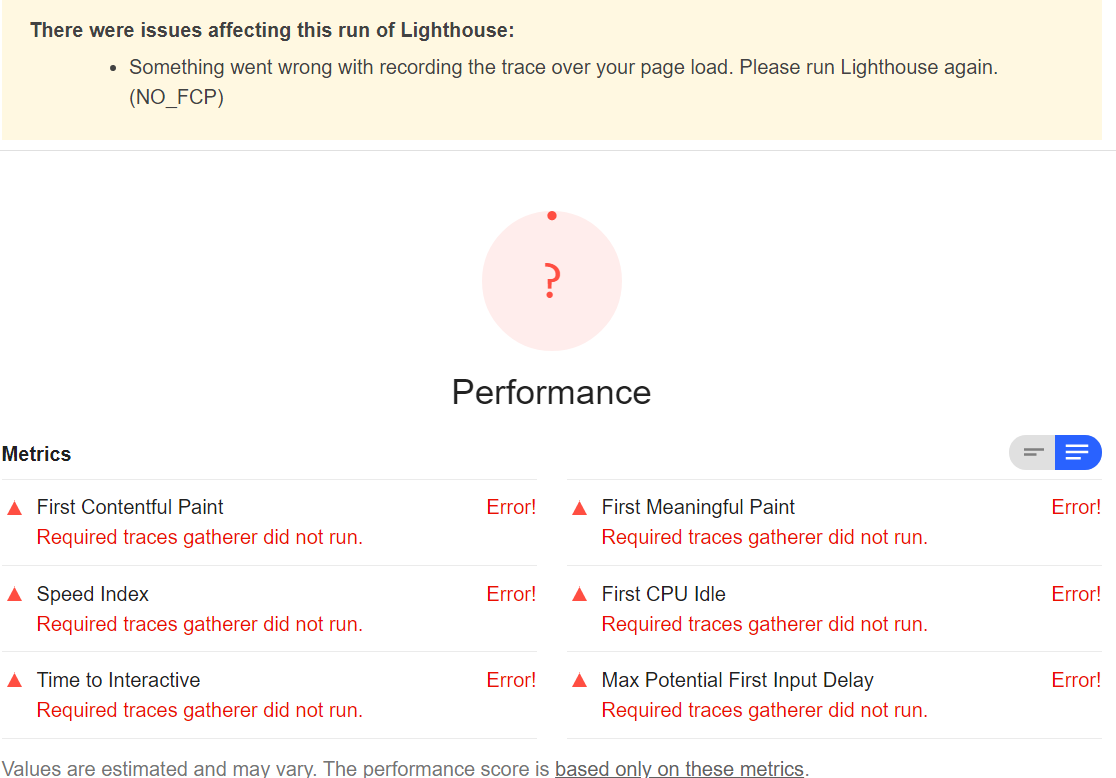Screen dimensions: 1116x778
Task: Click the Error! label beside First CPU Idle
Action: pyautogui.click(x=1075, y=593)
